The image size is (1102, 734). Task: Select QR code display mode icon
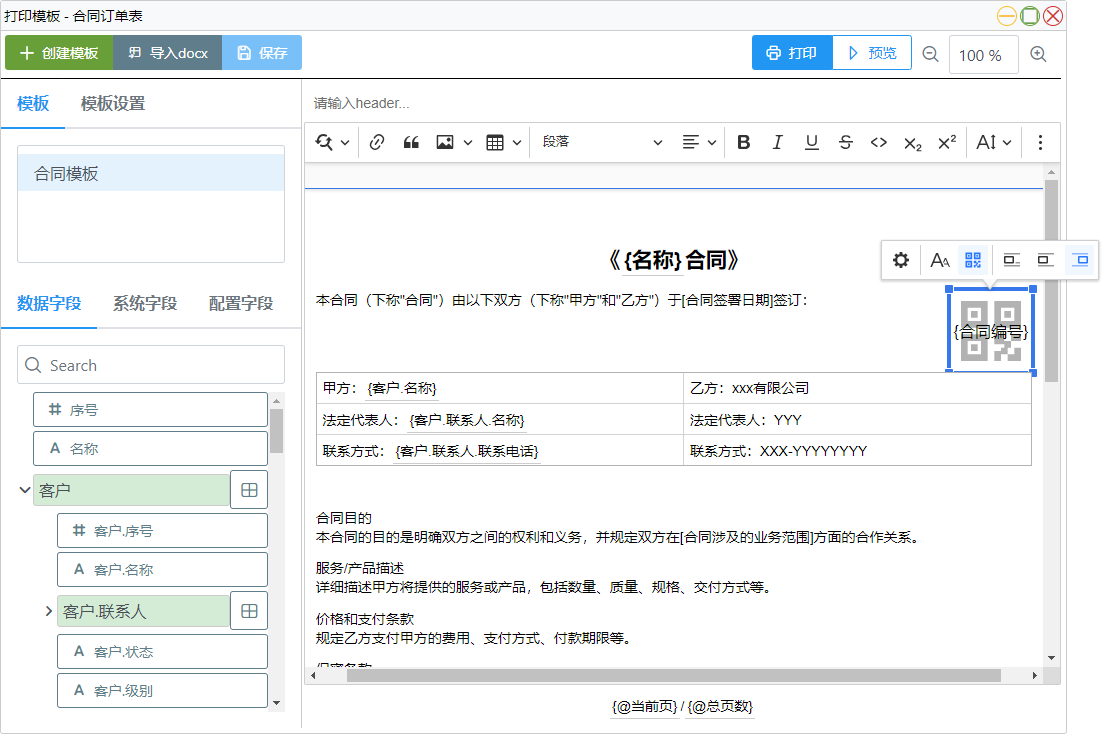click(x=972, y=260)
